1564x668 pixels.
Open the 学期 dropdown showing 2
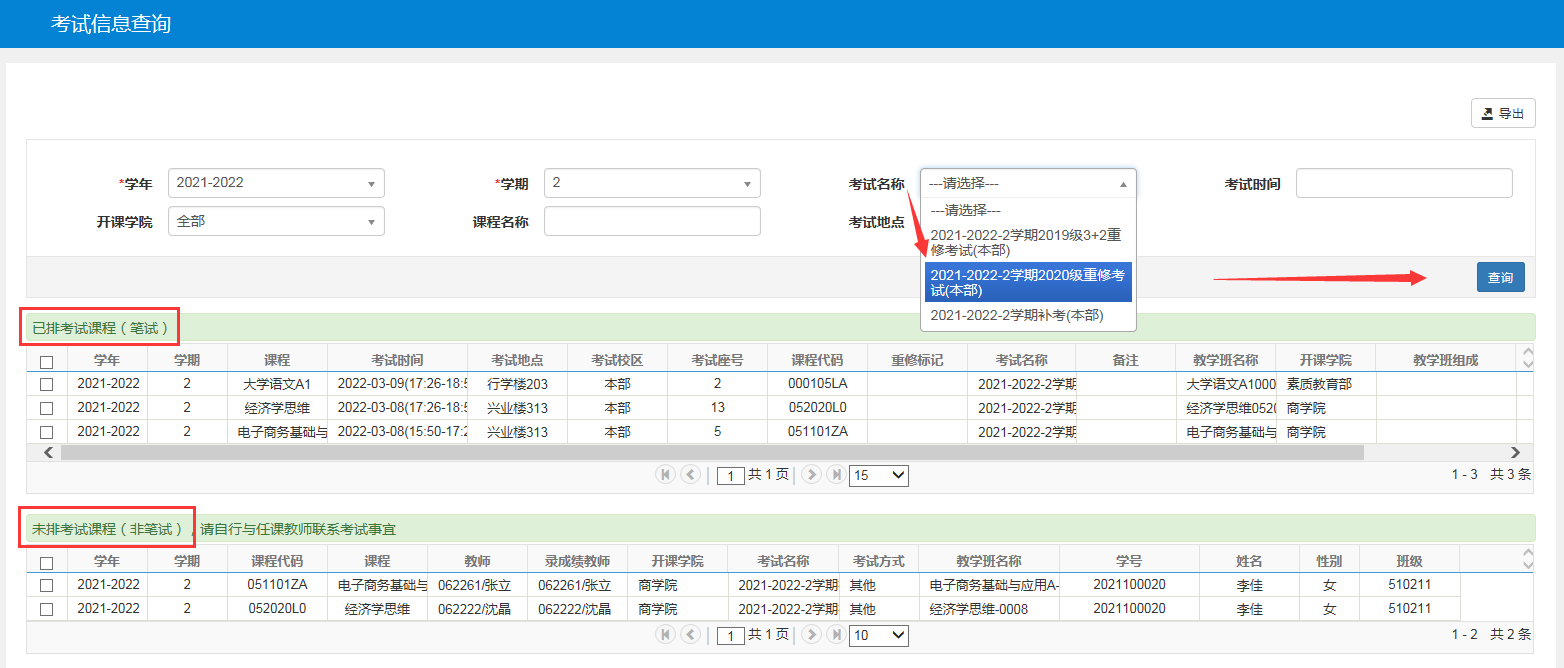(x=652, y=183)
